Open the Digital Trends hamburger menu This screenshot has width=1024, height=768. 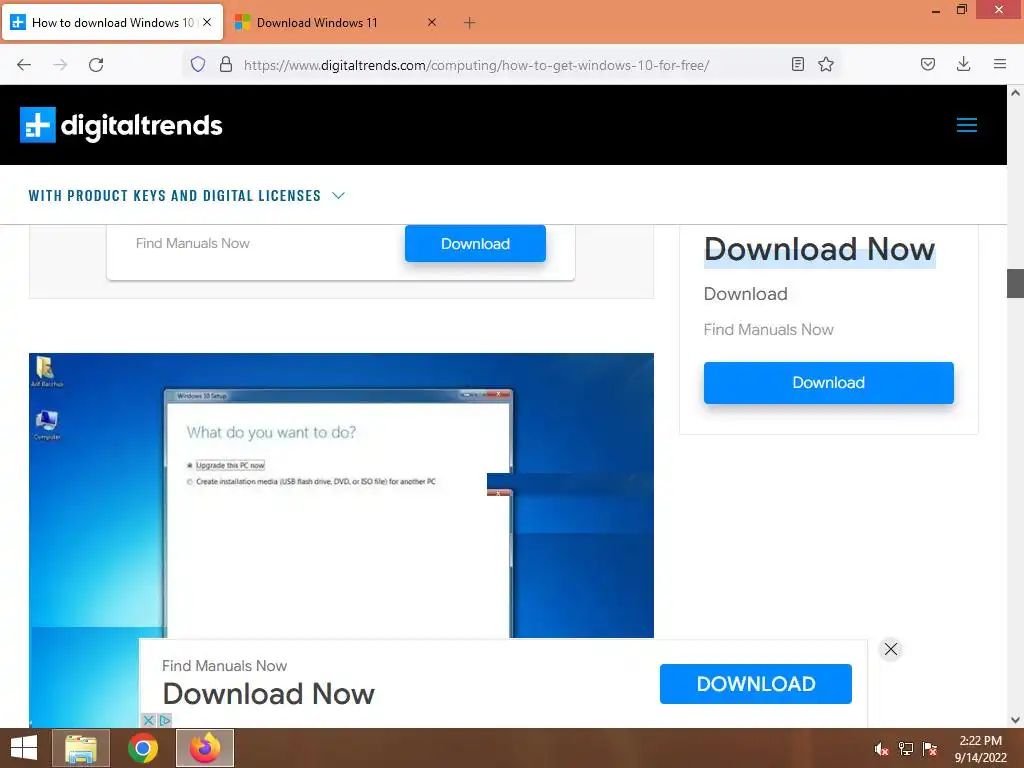coord(967,125)
